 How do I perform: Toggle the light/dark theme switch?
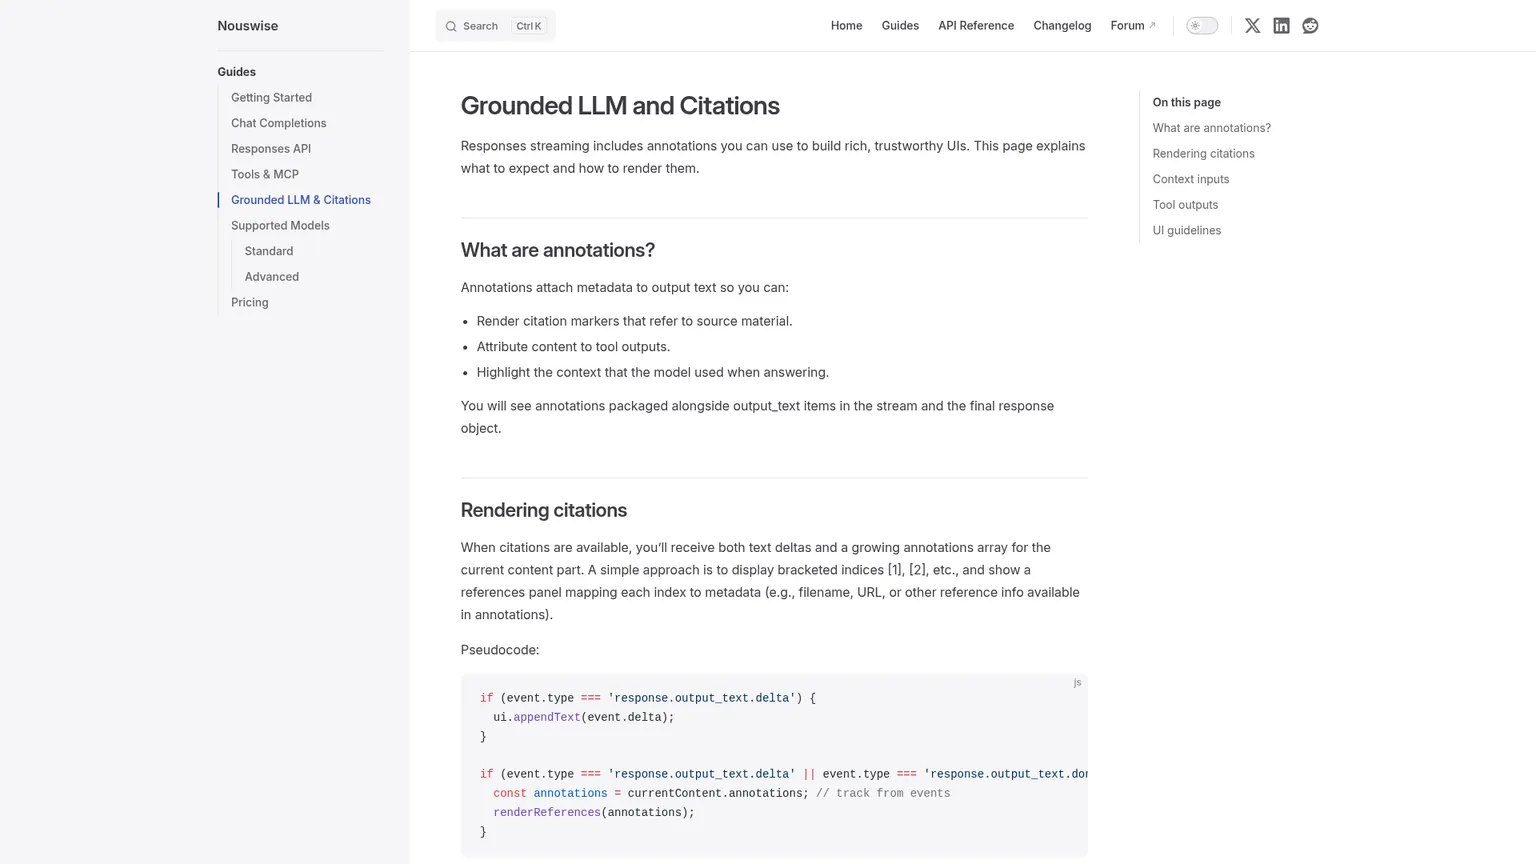point(1202,26)
